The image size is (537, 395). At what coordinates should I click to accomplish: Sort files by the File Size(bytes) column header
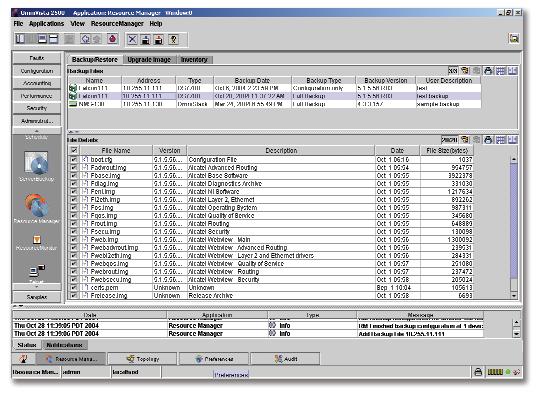[447, 150]
